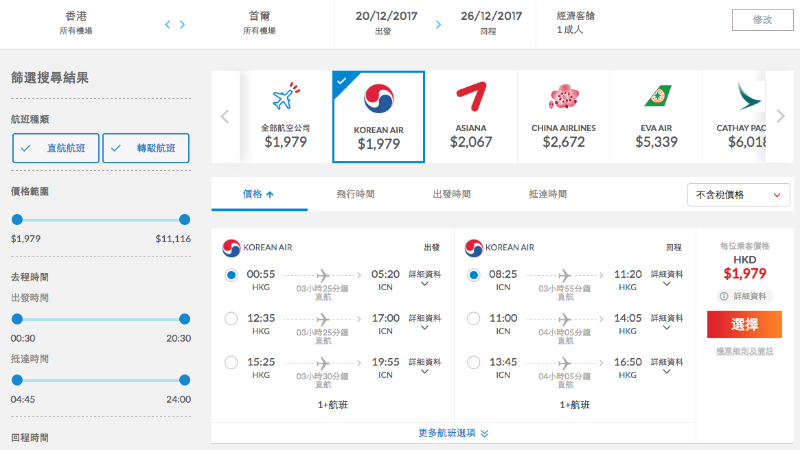Expand 詳細資料 for the 11:00 return flight
The image size is (800, 450).
click(x=667, y=322)
